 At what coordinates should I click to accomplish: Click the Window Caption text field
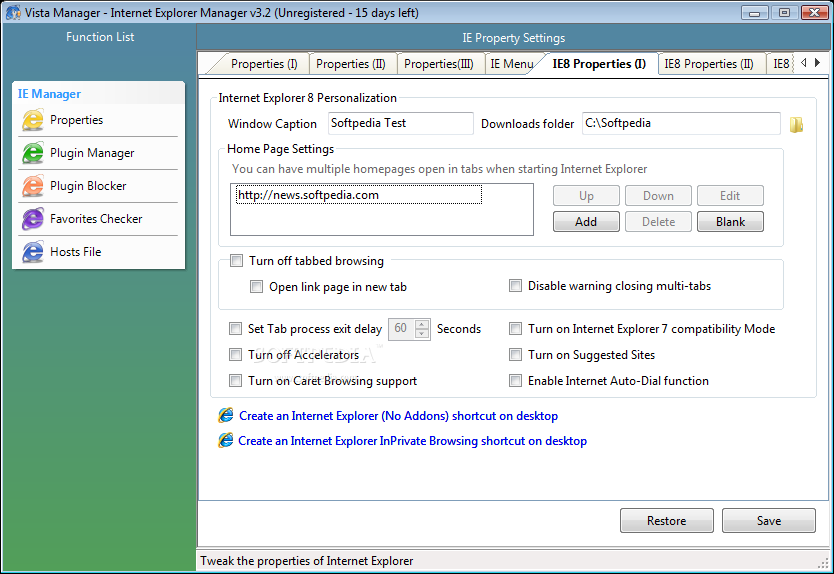[x=401, y=123]
